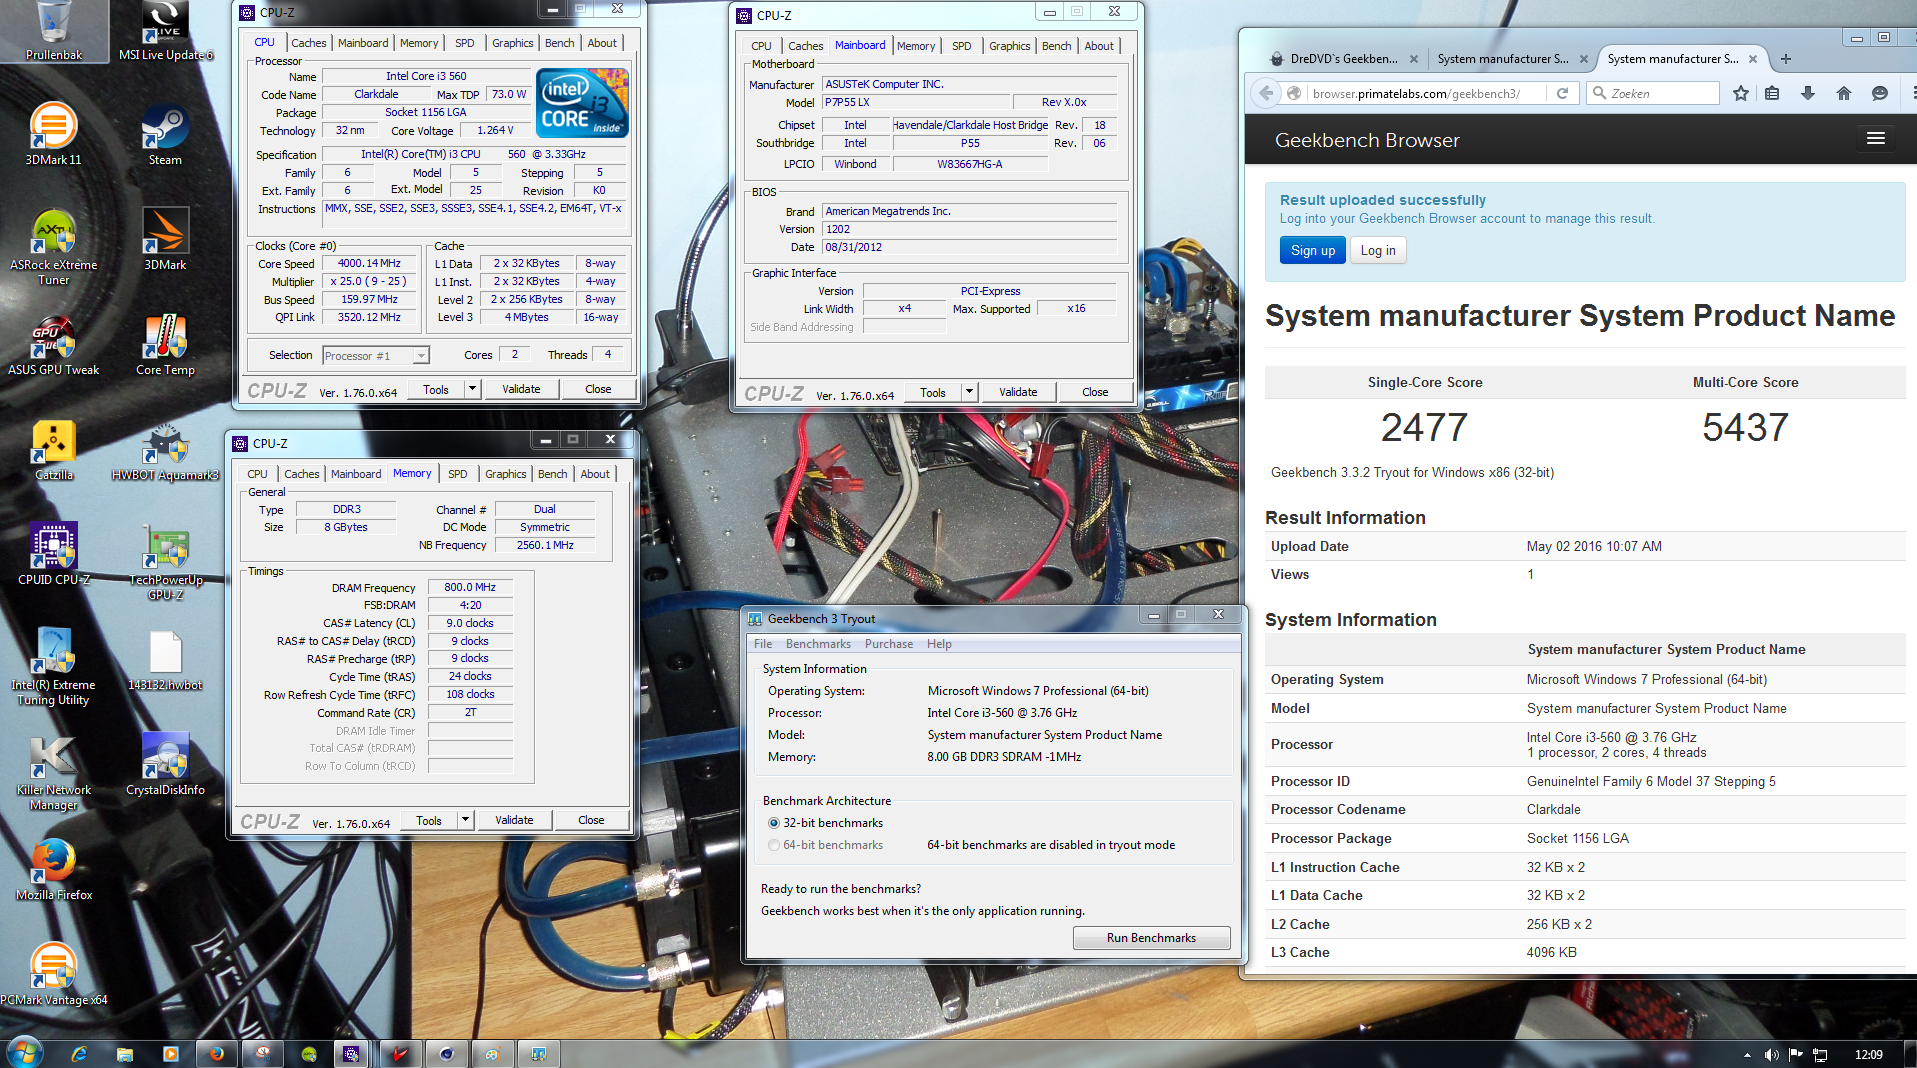
Task: Open the Windows Start button
Action: tap(24, 1052)
